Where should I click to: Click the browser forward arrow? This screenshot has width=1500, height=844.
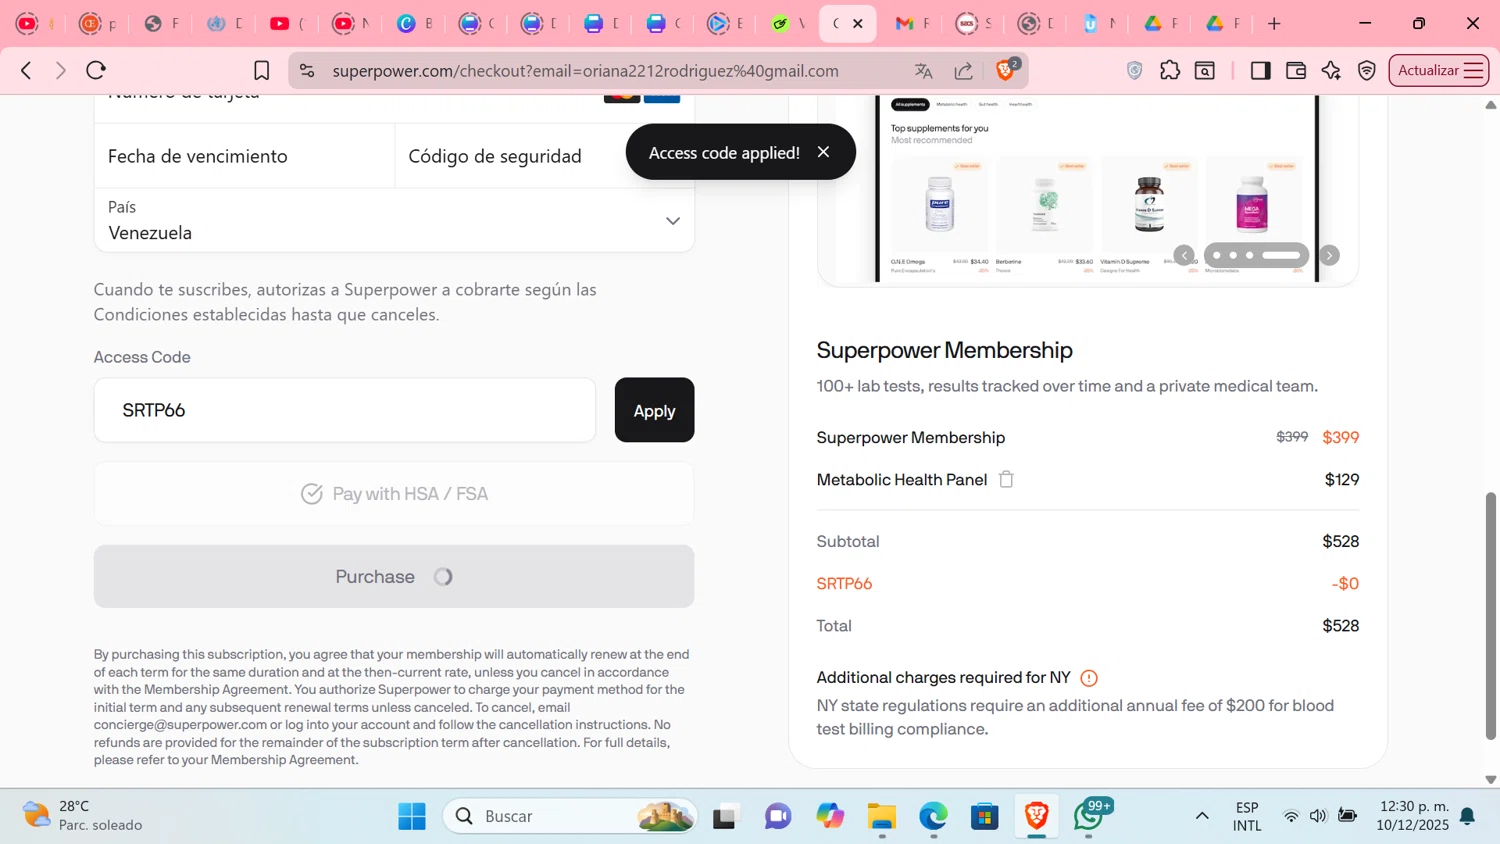(x=61, y=70)
